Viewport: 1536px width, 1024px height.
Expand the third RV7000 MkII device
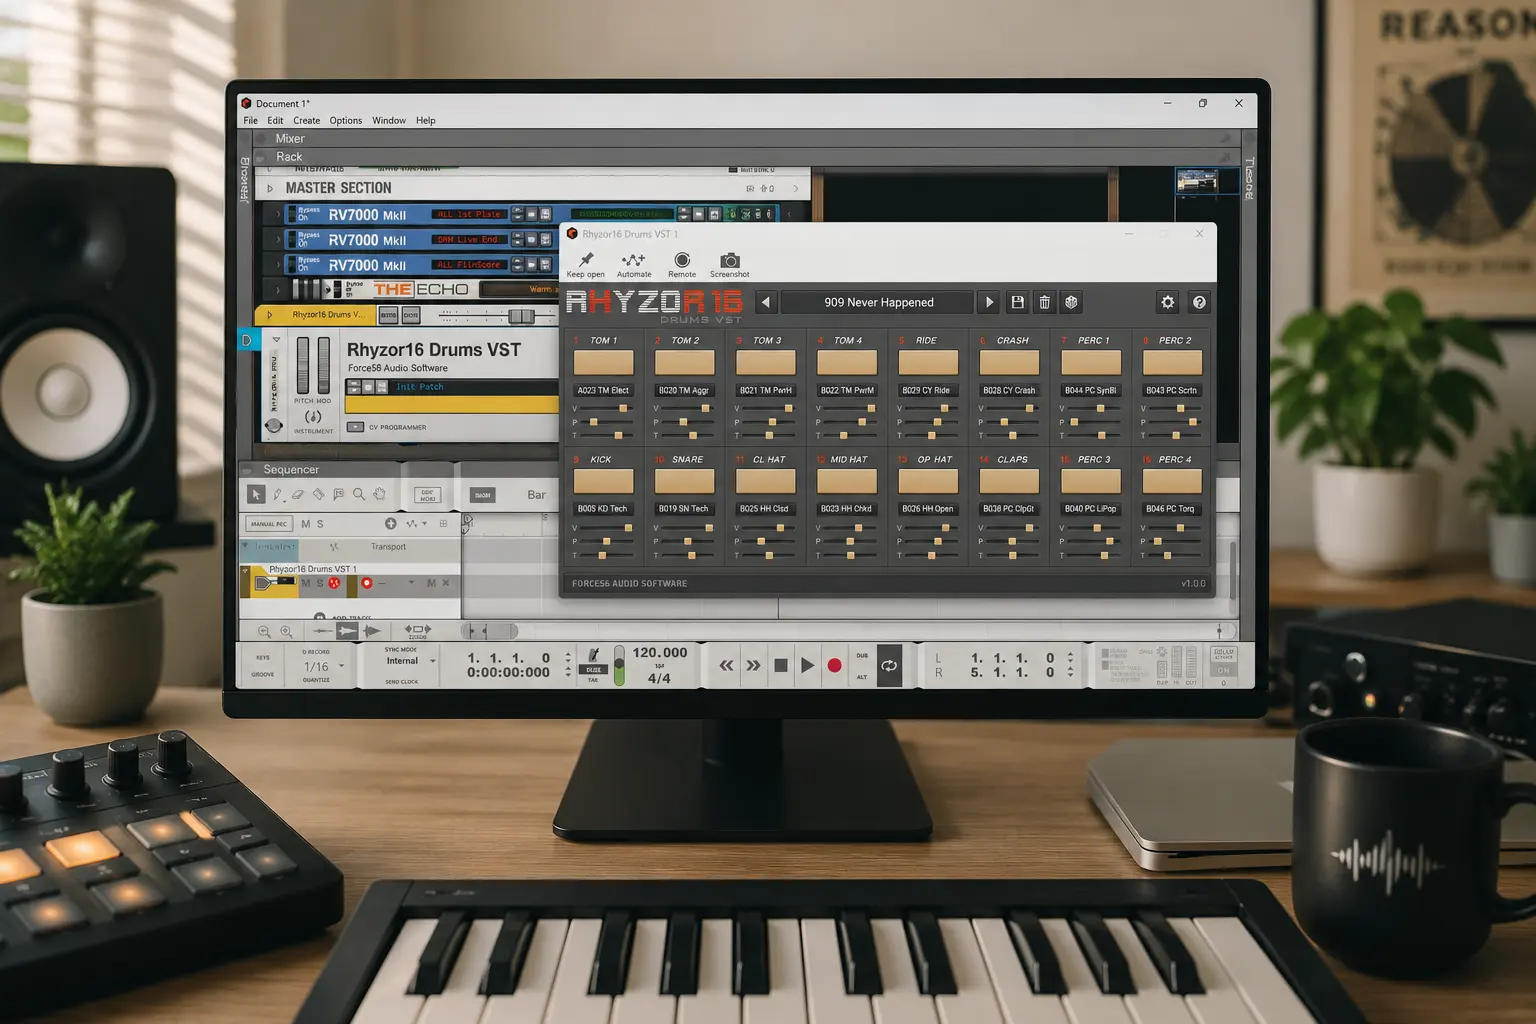click(x=278, y=265)
